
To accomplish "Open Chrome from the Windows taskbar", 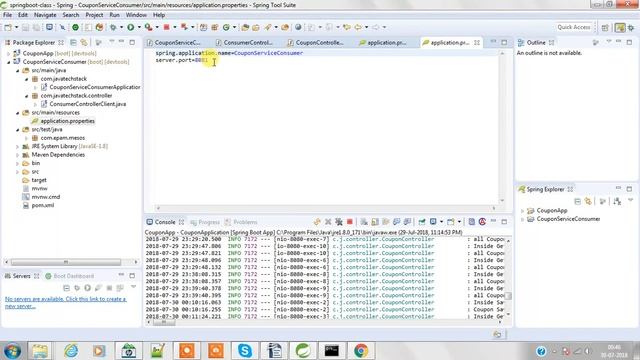I will 361,351.
